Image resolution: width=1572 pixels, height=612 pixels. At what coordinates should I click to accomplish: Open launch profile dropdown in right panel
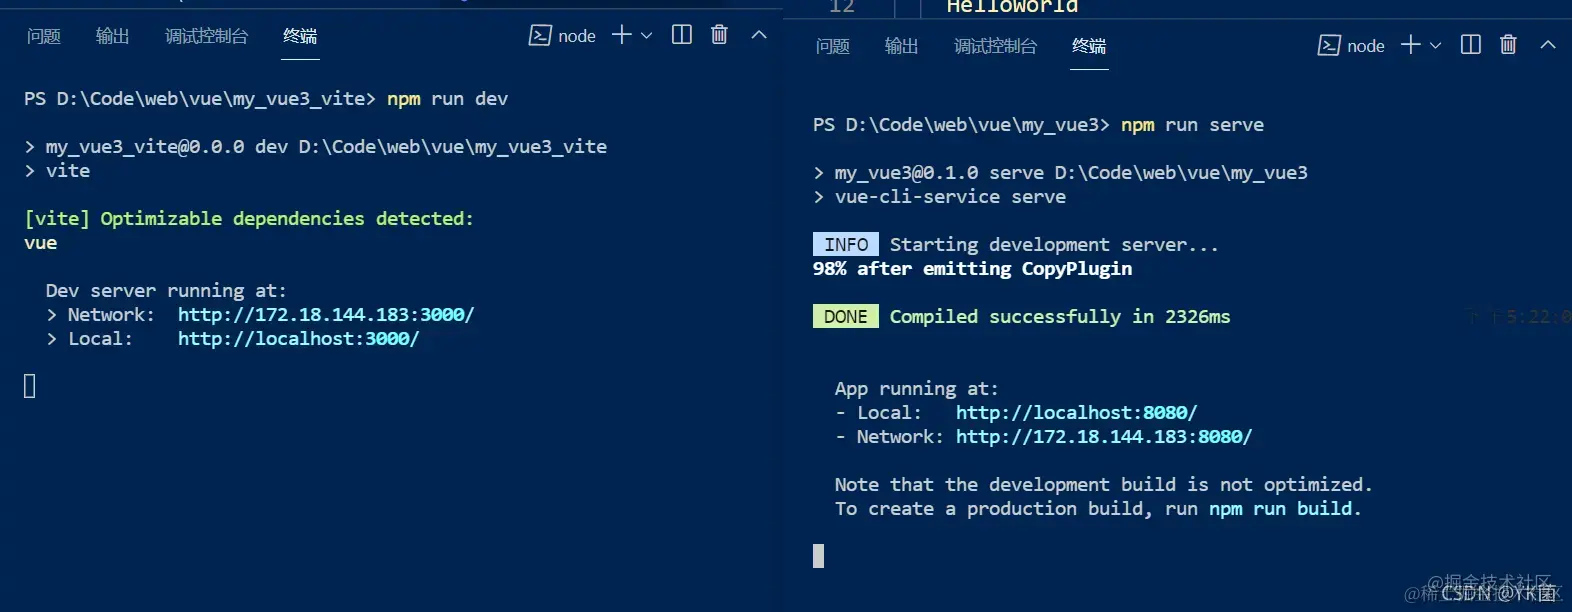(1435, 46)
